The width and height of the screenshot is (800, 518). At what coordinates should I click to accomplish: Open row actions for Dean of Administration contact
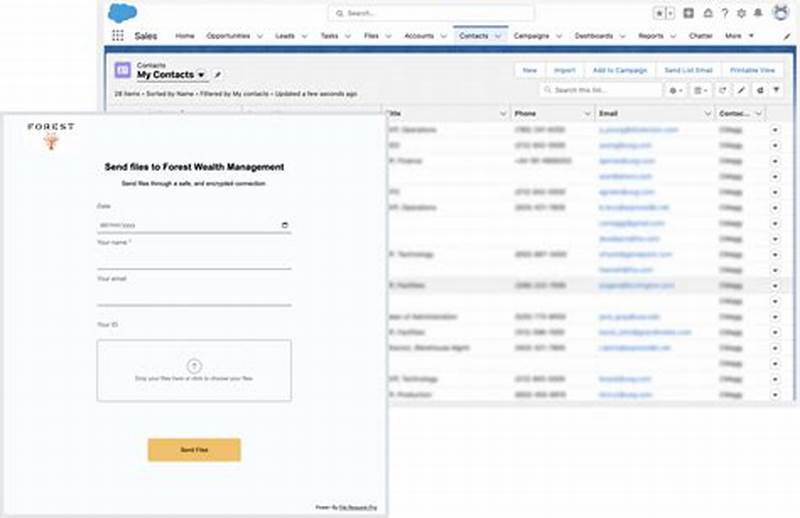point(775,317)
